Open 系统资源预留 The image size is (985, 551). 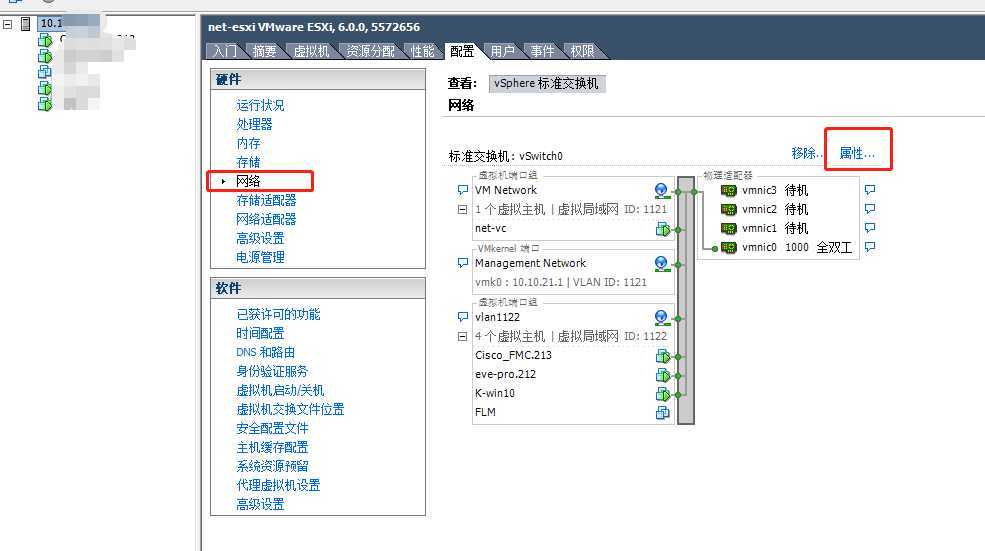pyautogui.click(x=272, y=466)
